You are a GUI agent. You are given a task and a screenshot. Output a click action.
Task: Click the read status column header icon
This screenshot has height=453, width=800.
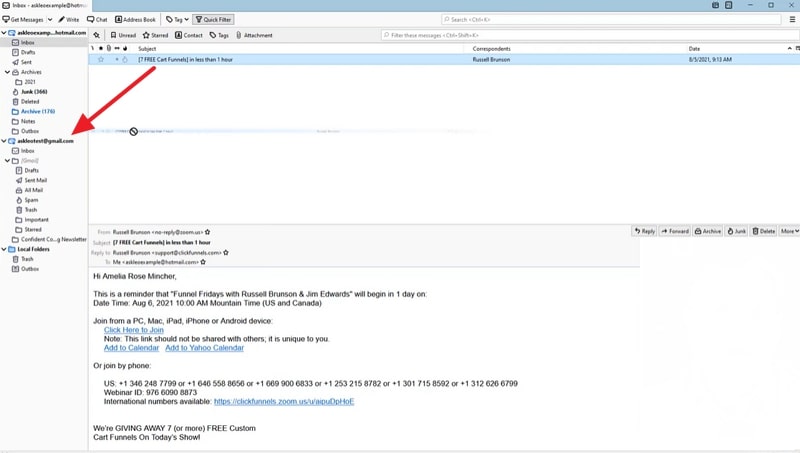117,48
